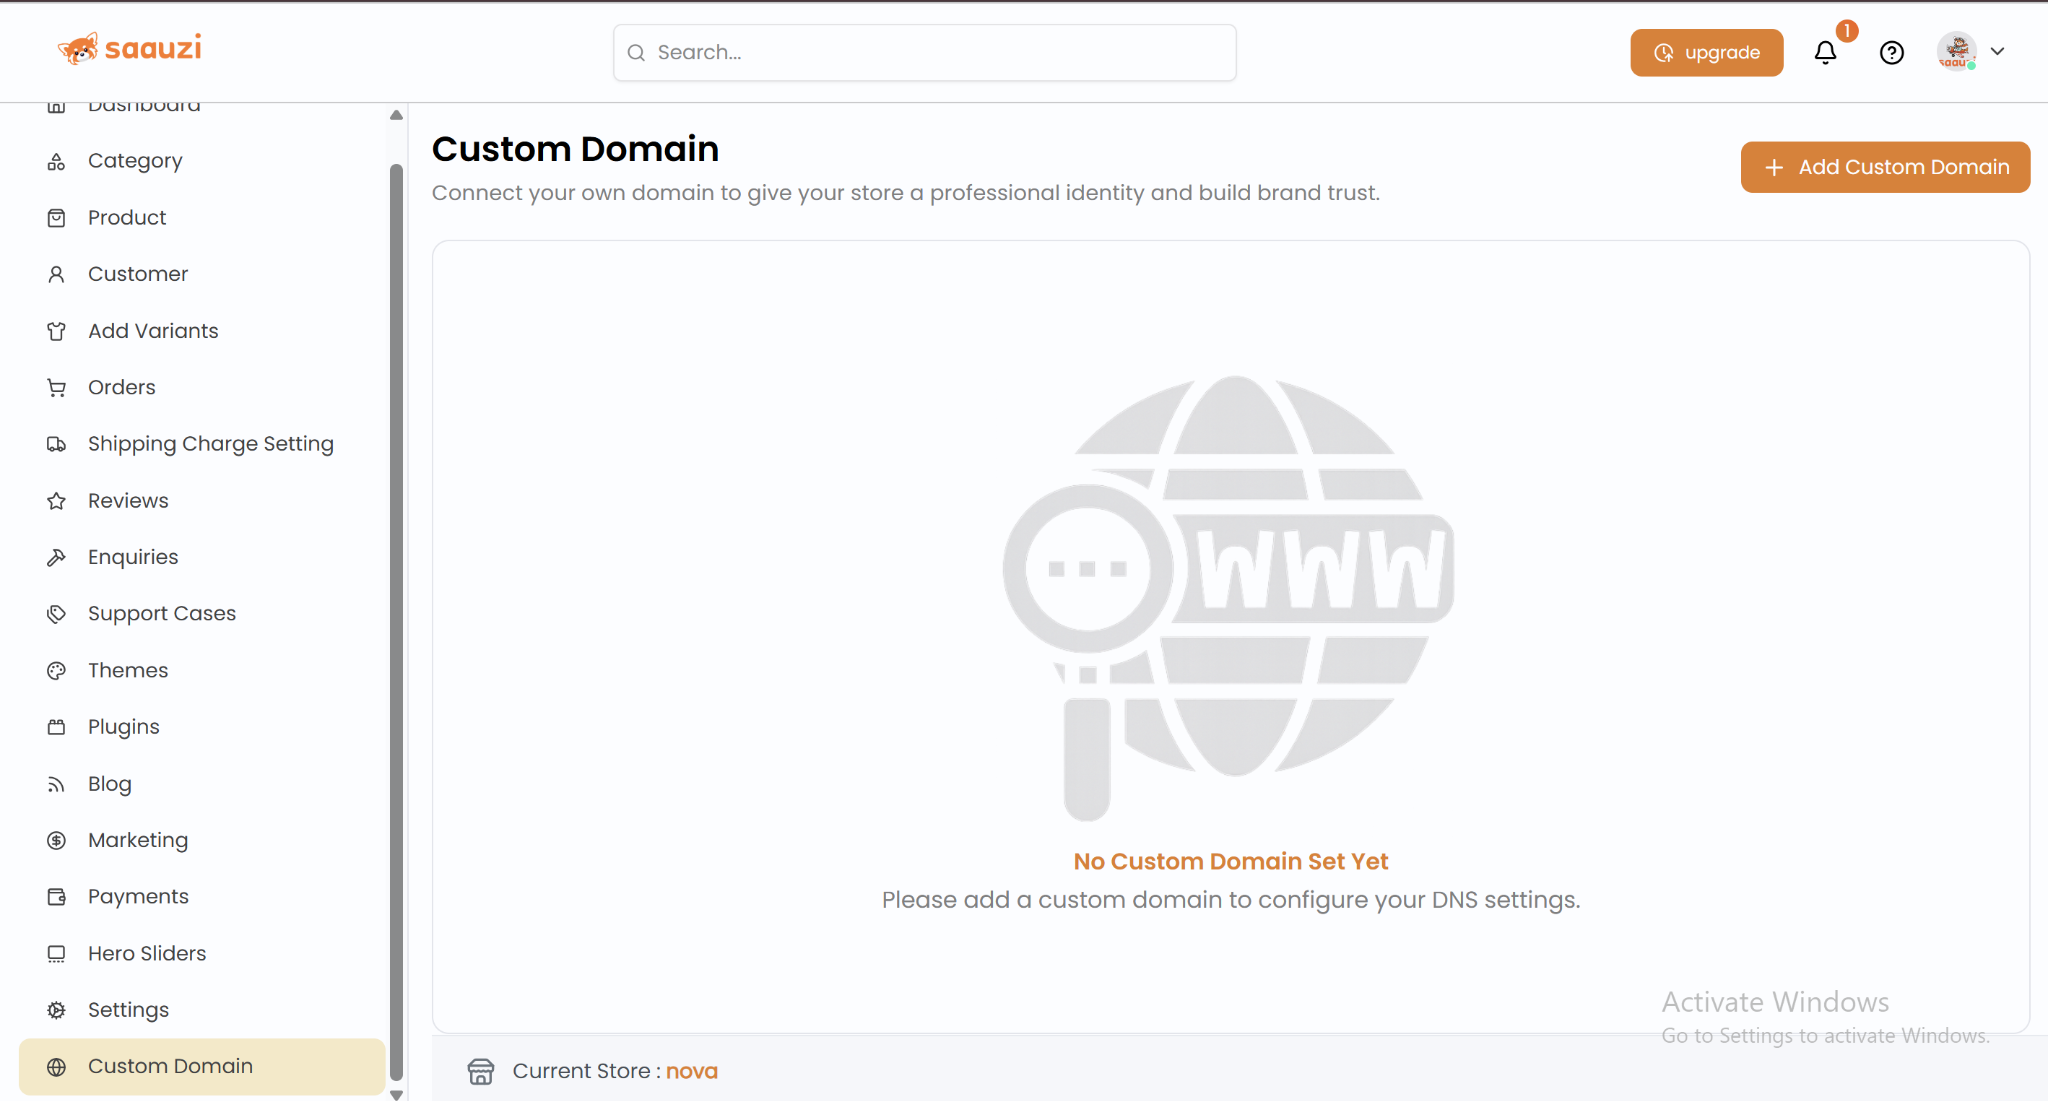Open the Marketing menu item
Viewport: 2048px width, 1101px height.
(138, 840)
